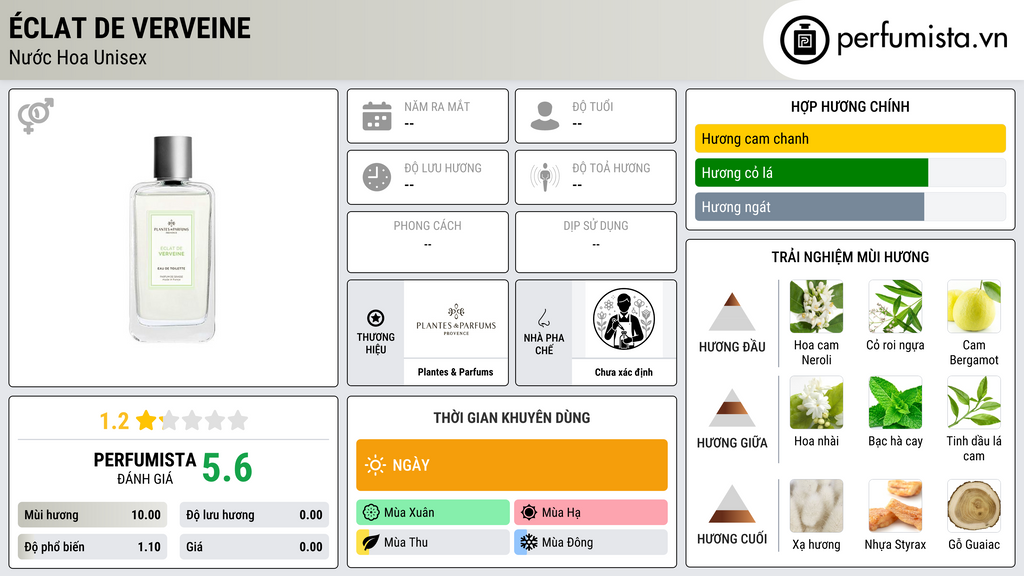Click the star badge icon above Thương hiệu

376,318
